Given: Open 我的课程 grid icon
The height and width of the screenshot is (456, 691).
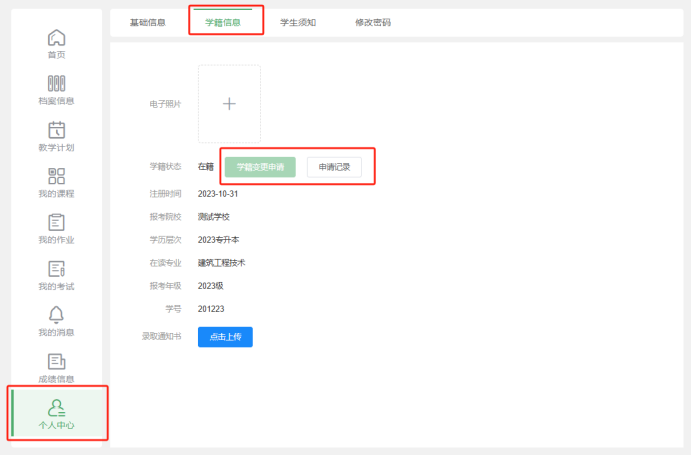Looking at the screenshot, I should tap(56, 176).
